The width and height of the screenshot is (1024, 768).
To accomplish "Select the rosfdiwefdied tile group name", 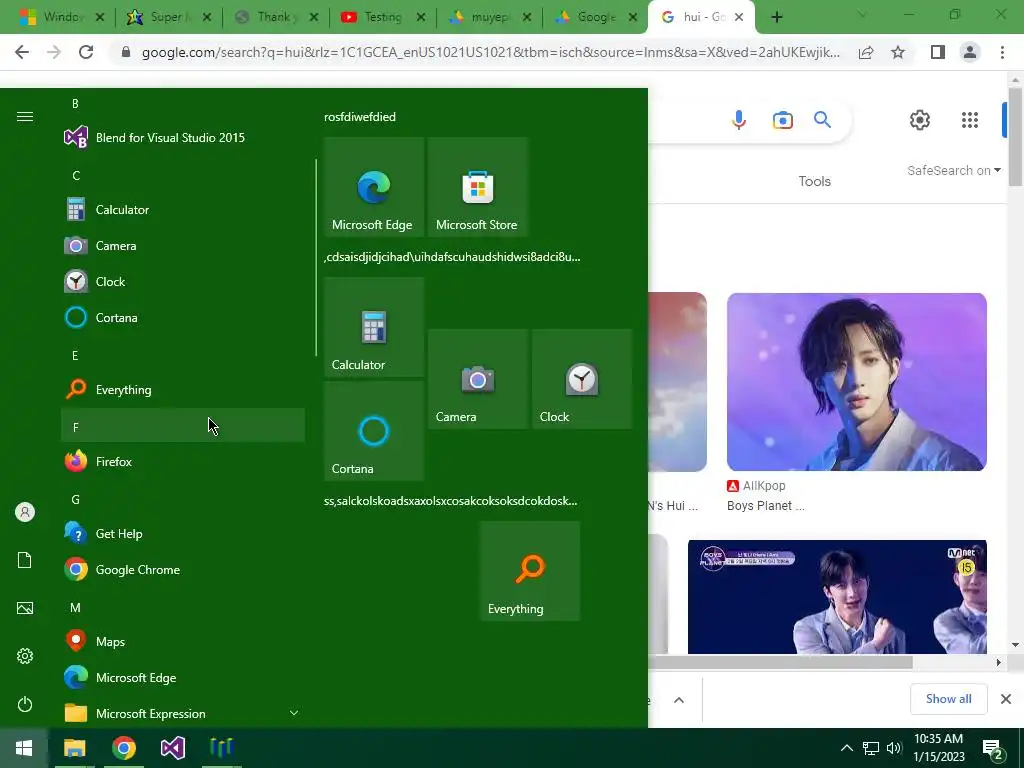I will coord(360,117).
